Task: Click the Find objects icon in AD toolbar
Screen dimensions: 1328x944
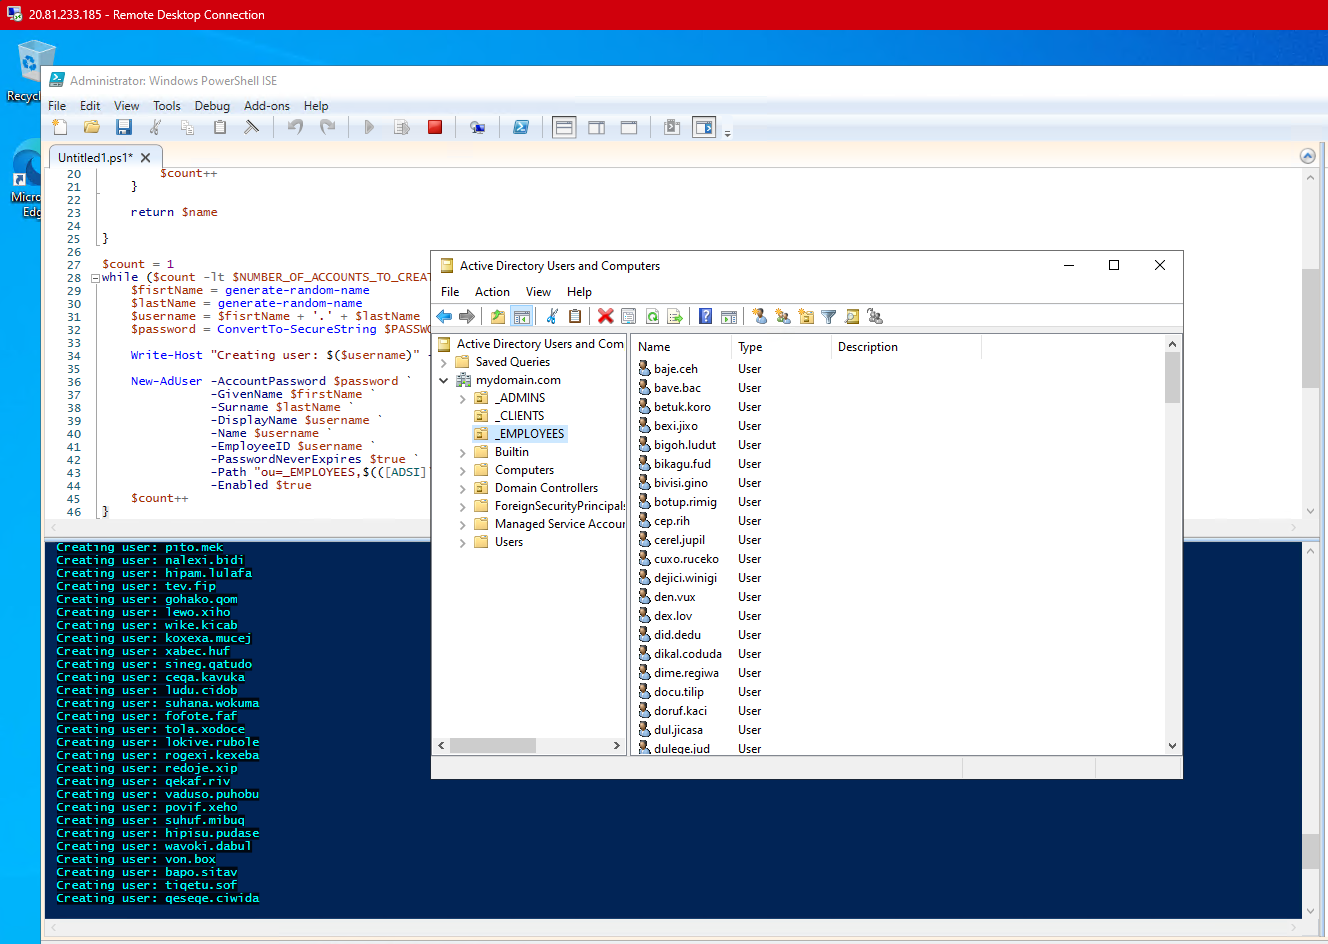Action: click(x=852, y=316)
